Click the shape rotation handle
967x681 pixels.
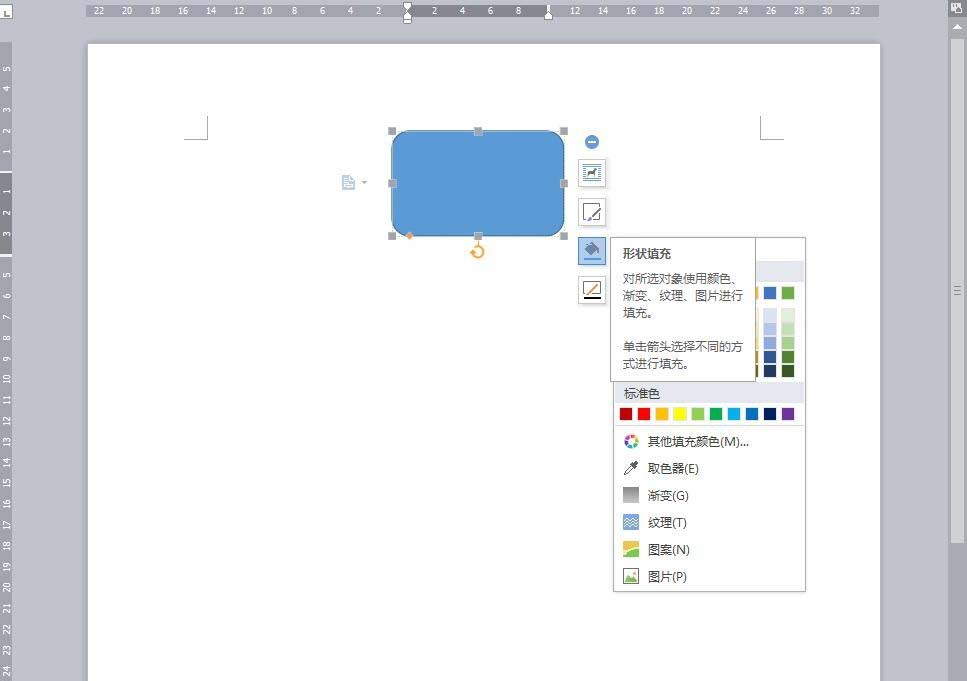[477, 251]
